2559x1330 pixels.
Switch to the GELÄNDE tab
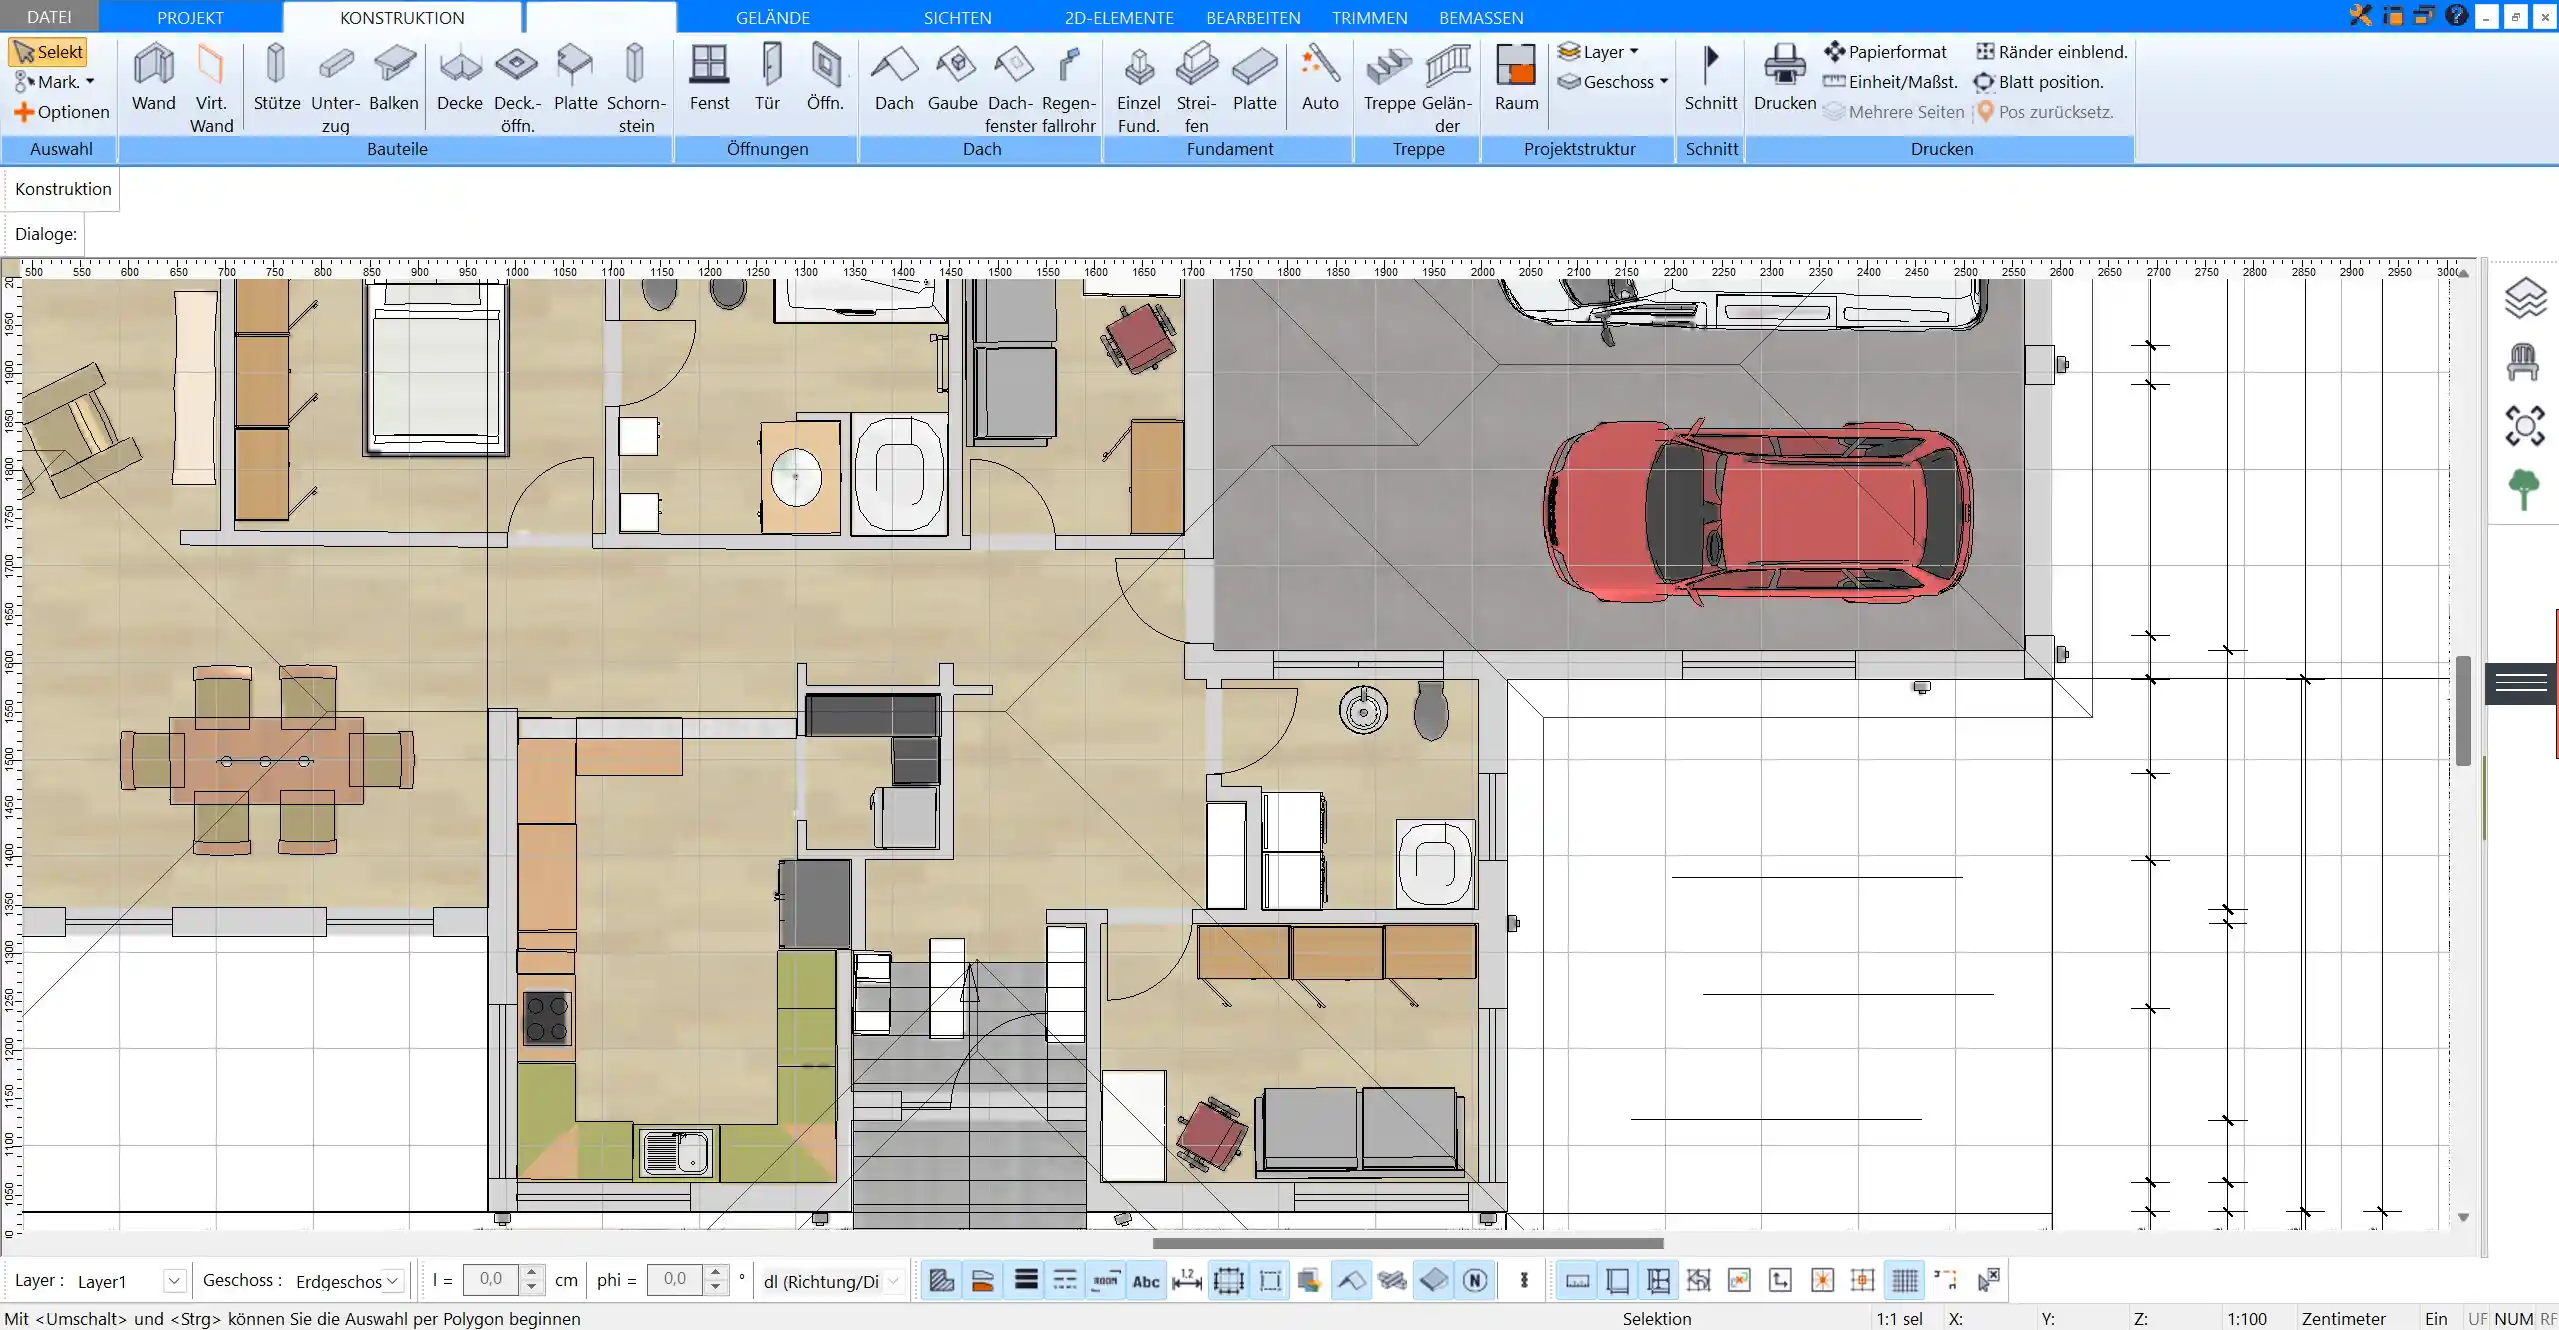772,17
